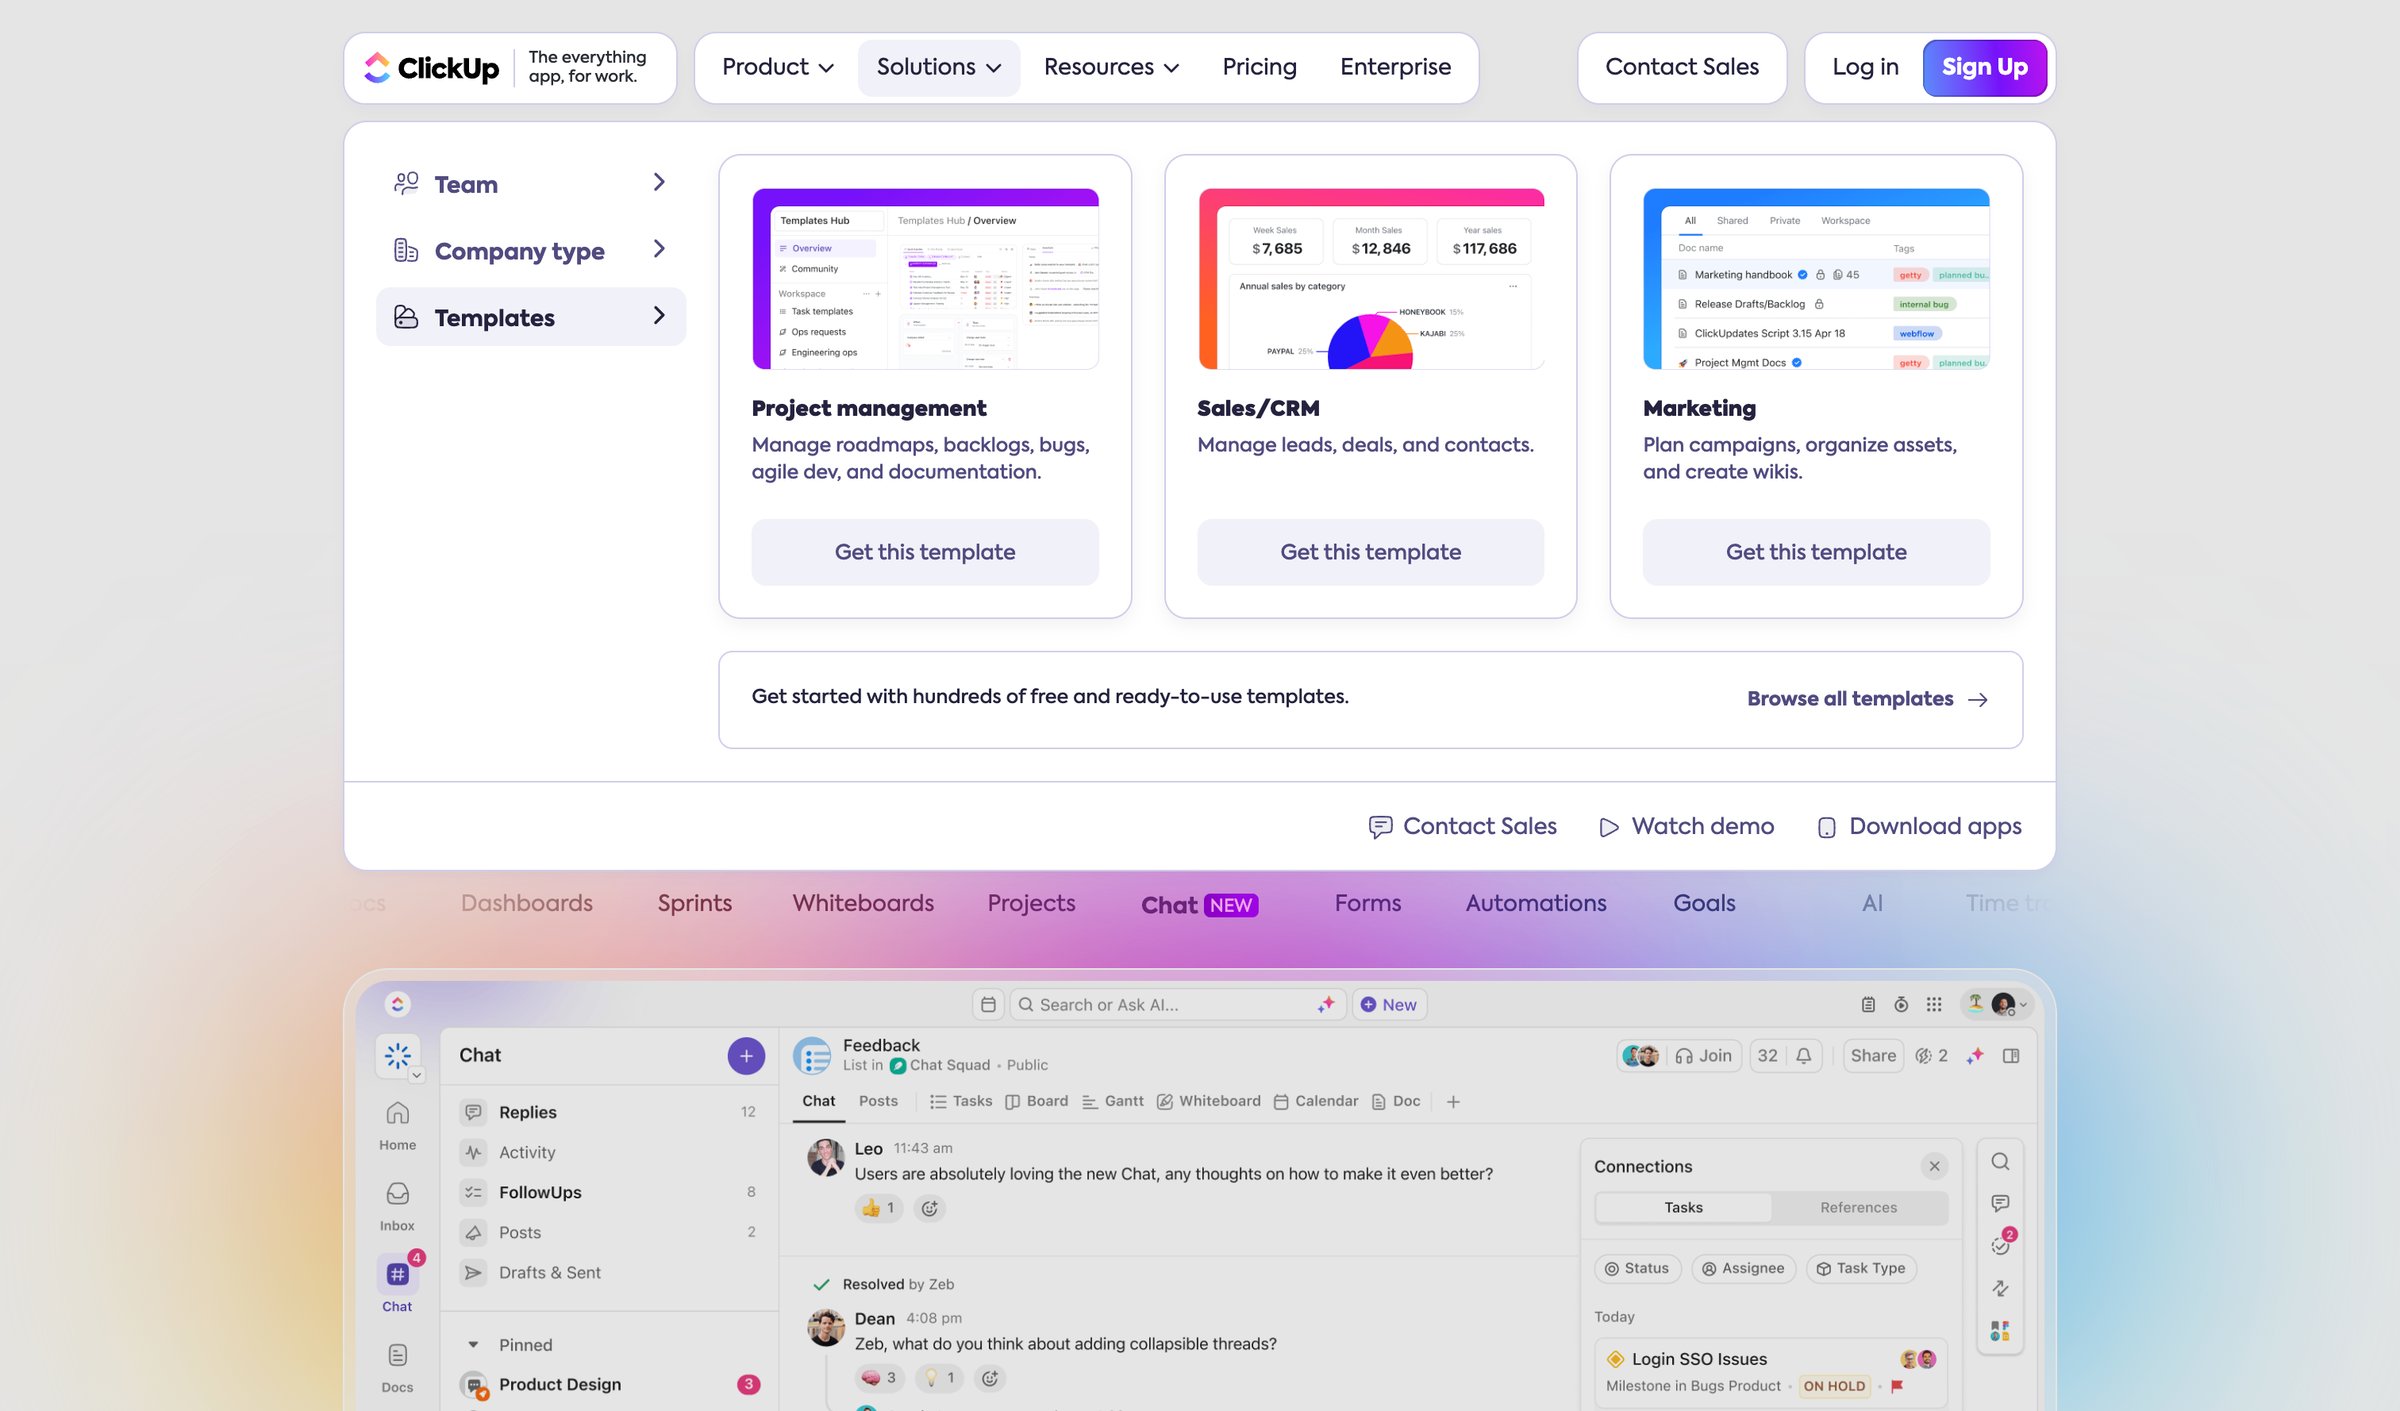The image size is (2400, 1411).
Task: Click the search icon in right rail
Action: pos(2000,1161)
